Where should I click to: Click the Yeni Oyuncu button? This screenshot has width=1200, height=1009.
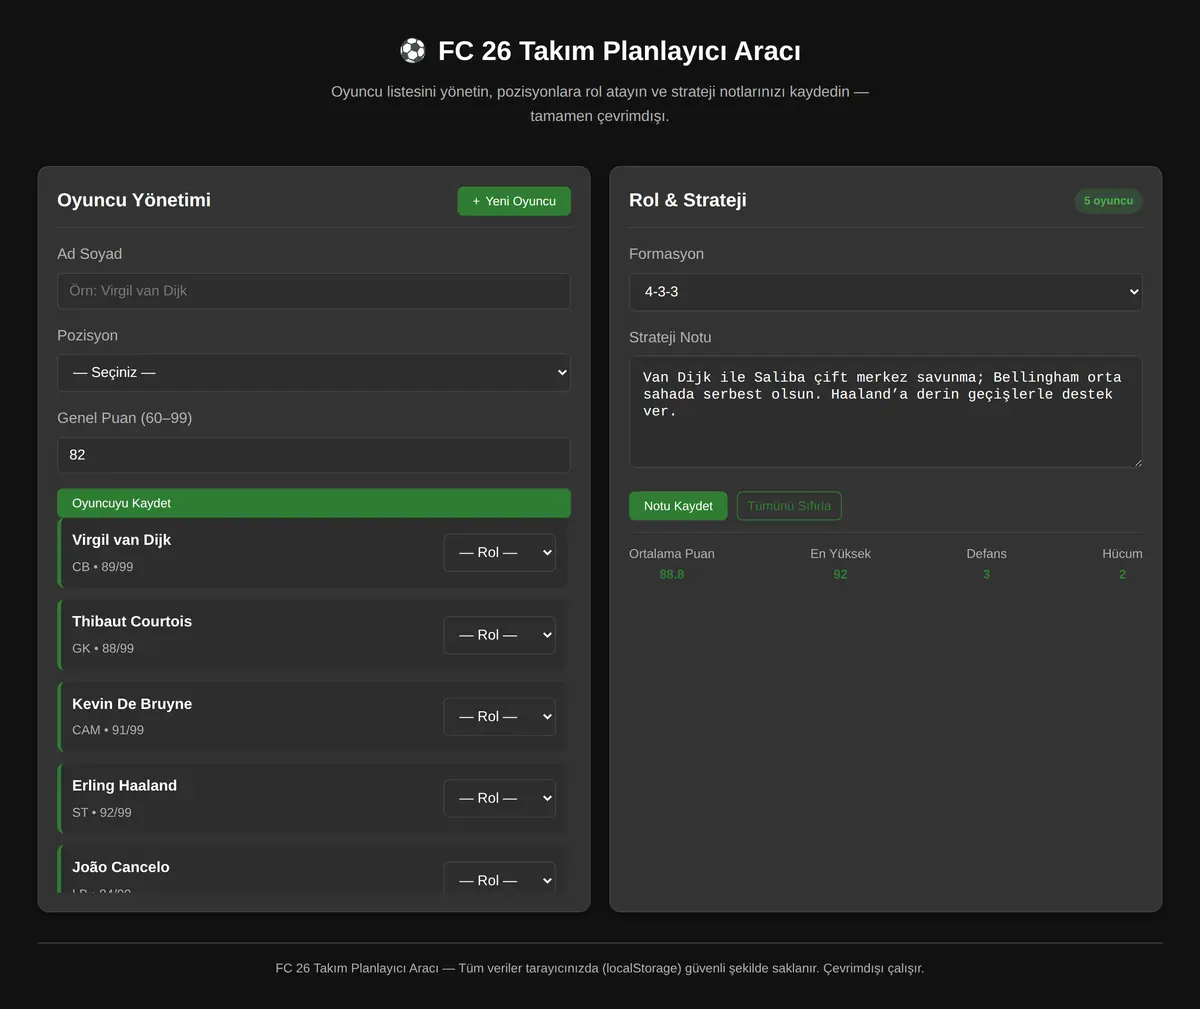[514, 201]
